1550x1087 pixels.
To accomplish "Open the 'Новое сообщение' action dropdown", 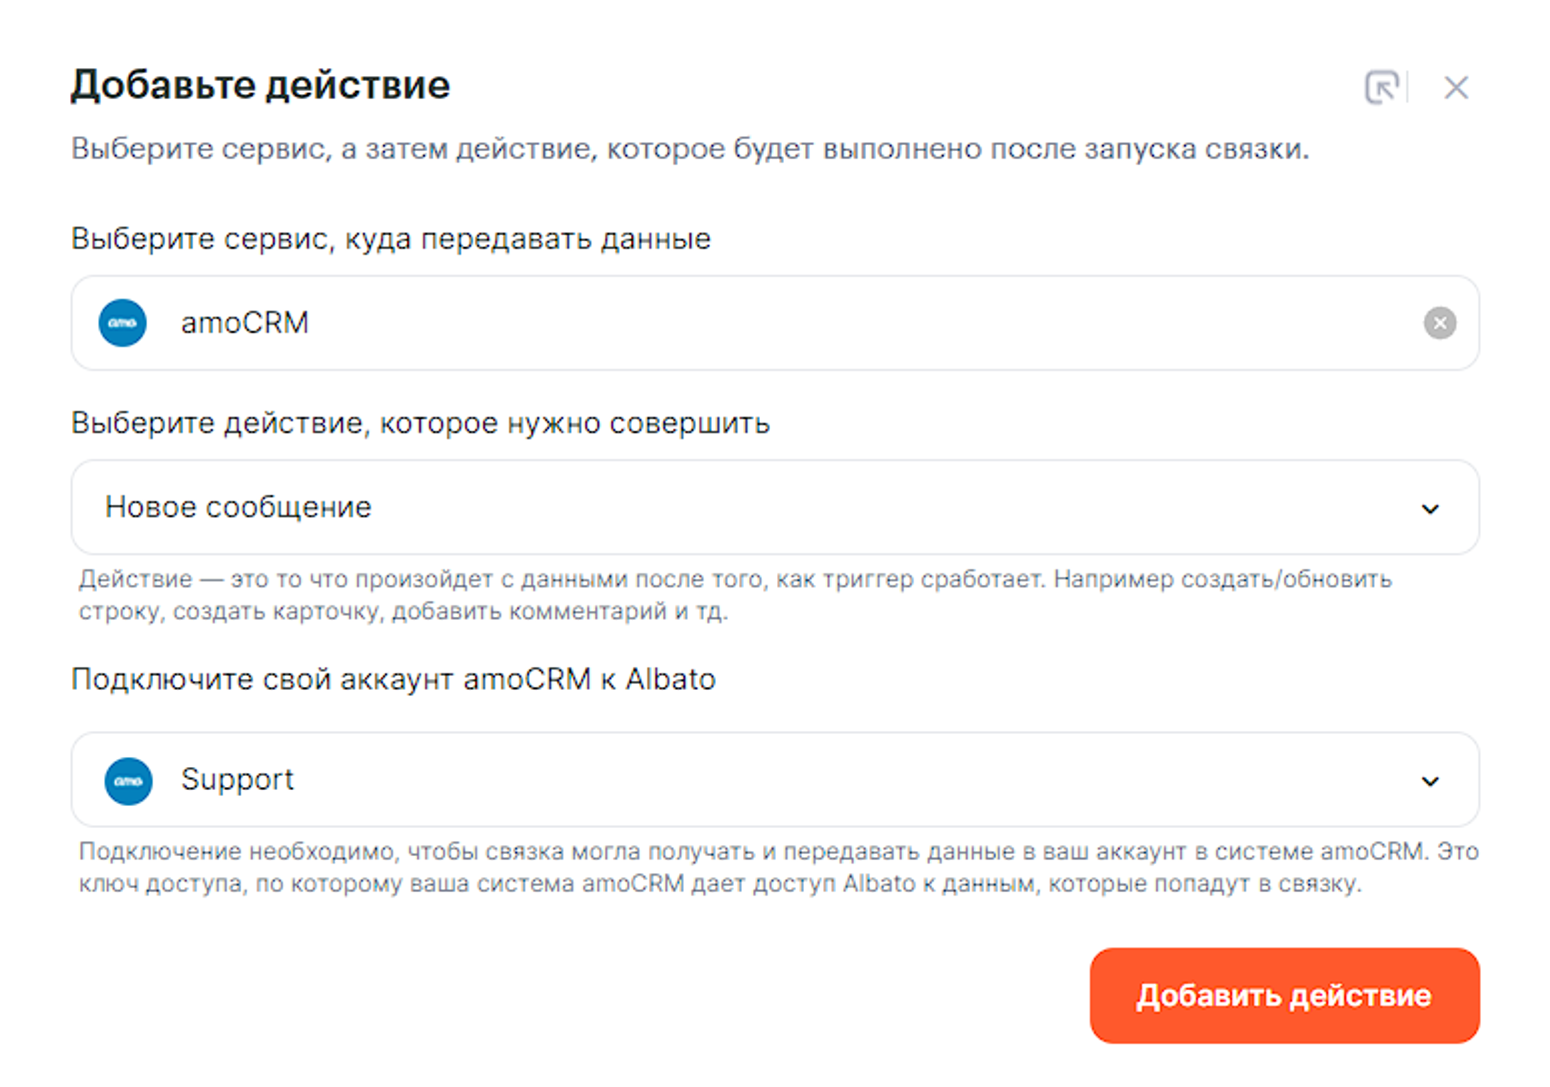I will 775,508.
